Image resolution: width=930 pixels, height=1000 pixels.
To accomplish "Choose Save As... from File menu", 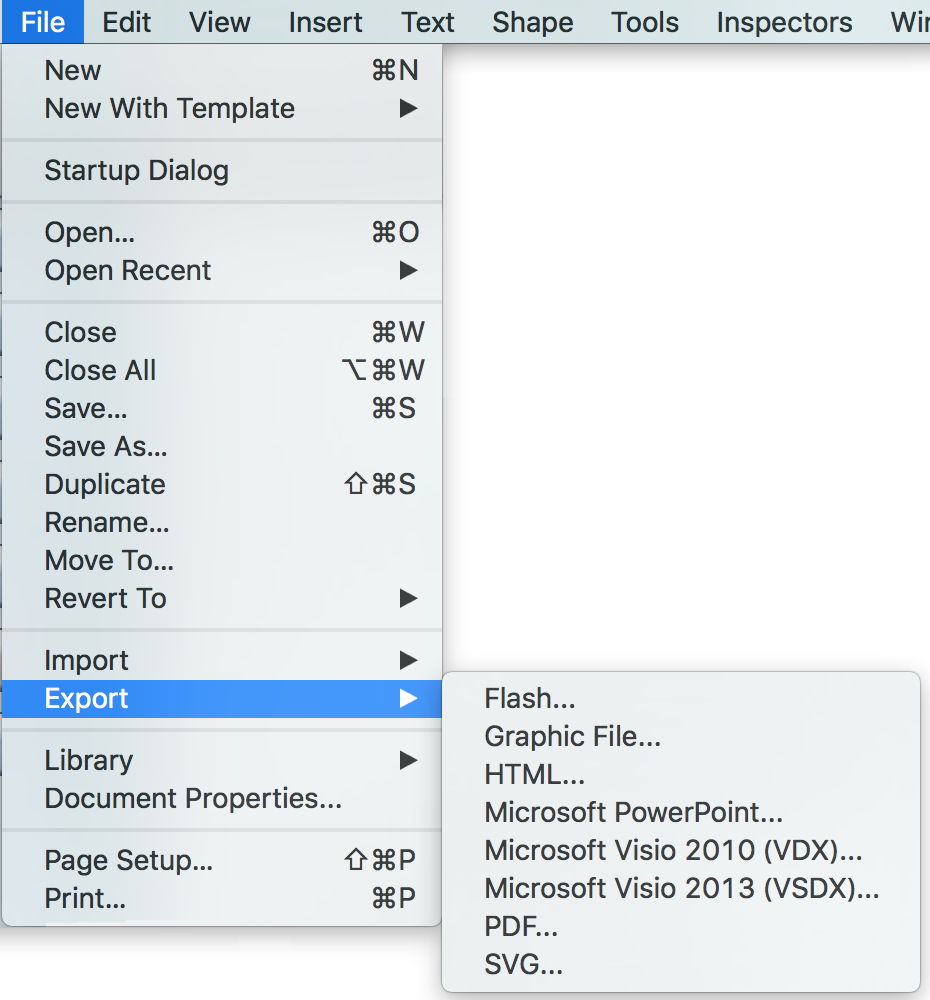I will (106, 447).
